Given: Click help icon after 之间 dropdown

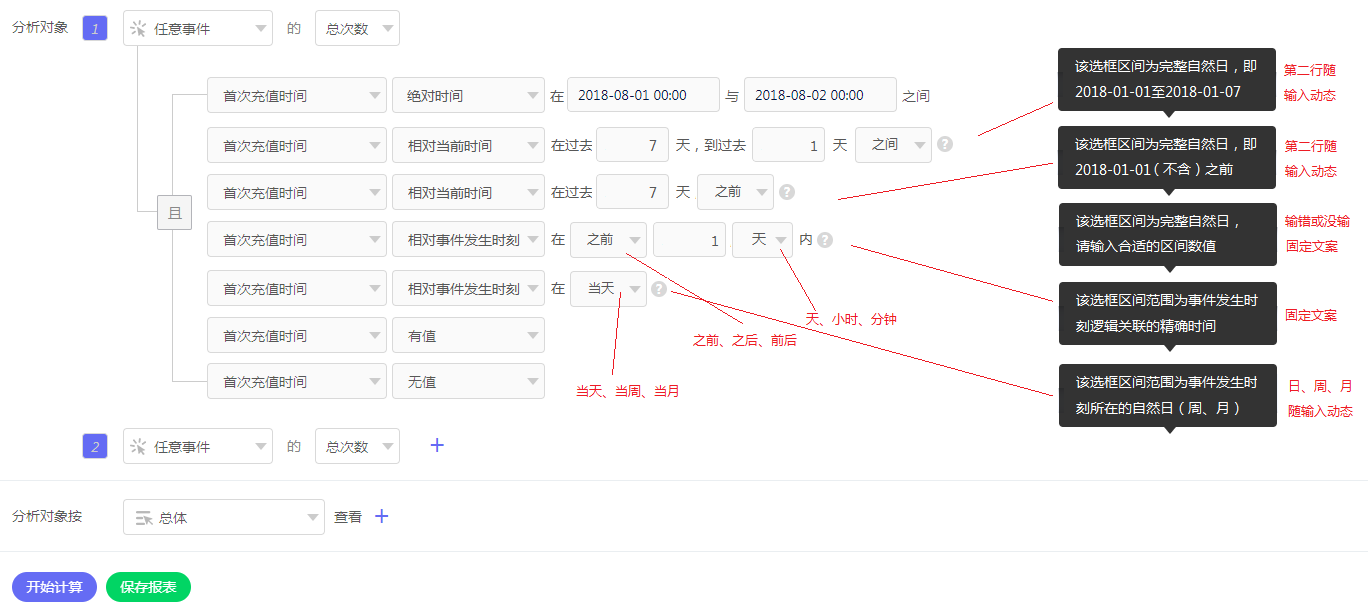Looking at the screenshot, I should point(945,144).
